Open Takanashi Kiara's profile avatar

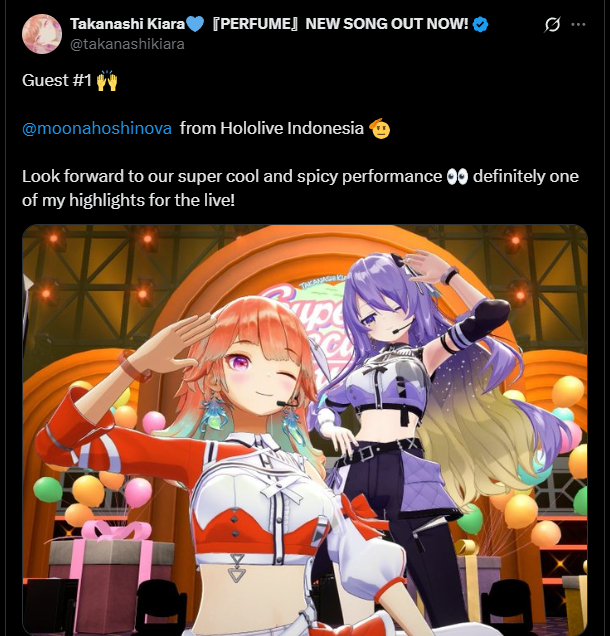[x=42, y=34]
